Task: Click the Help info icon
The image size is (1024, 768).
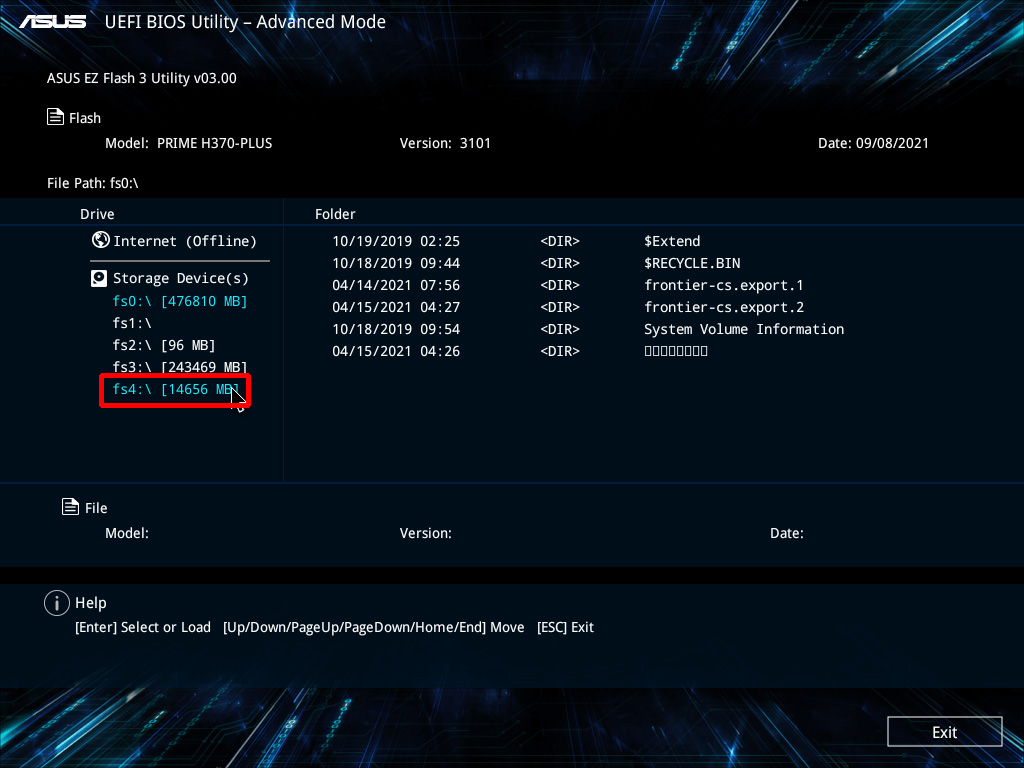Action: 57,603
